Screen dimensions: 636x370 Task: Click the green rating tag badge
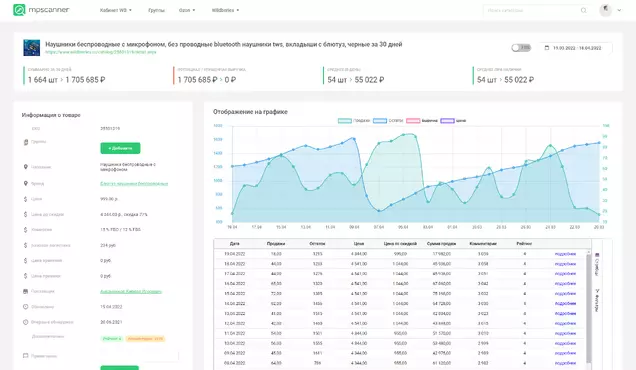pyautogui.click(x=112, y=338)
